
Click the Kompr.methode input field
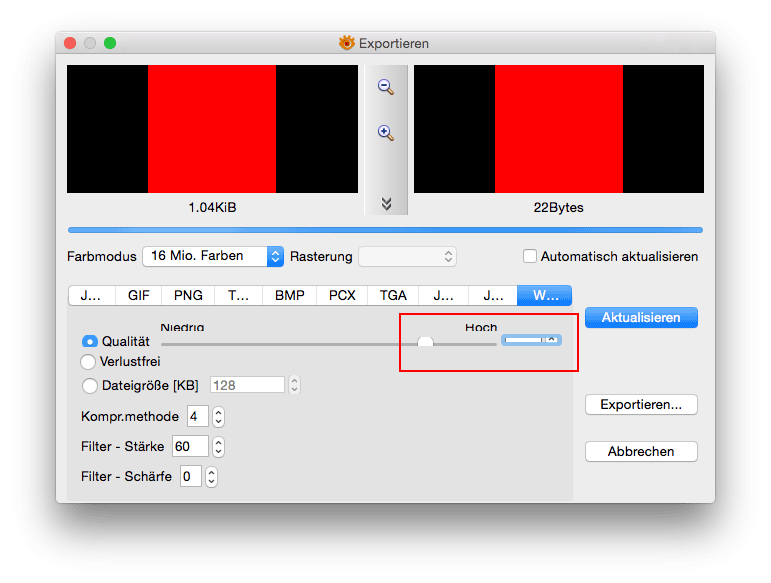coord(198,417)
